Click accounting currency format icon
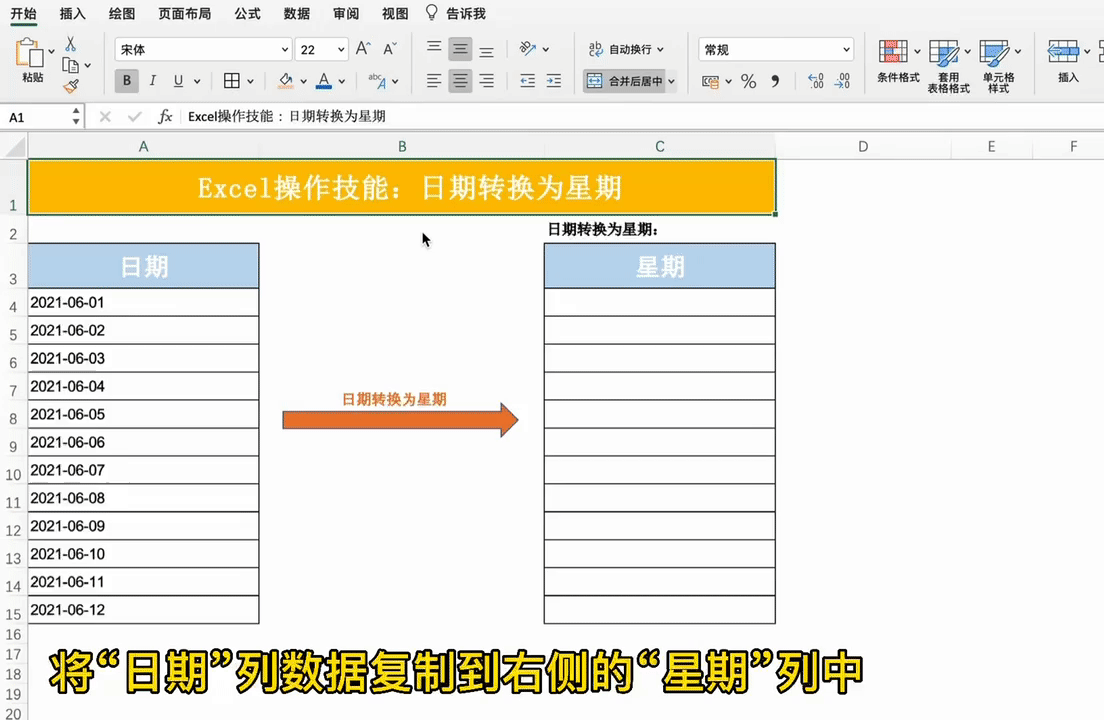This screenshot has height=720, width=1104. point(710,82)
